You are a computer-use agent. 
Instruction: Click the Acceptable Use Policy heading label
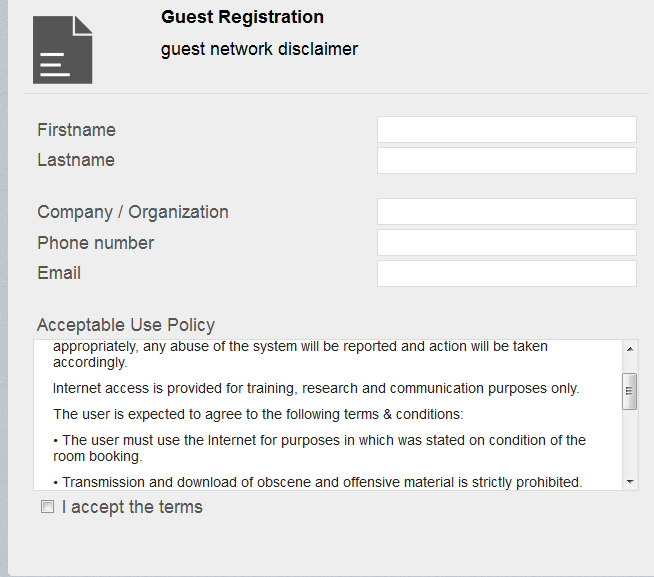(126, 325)
